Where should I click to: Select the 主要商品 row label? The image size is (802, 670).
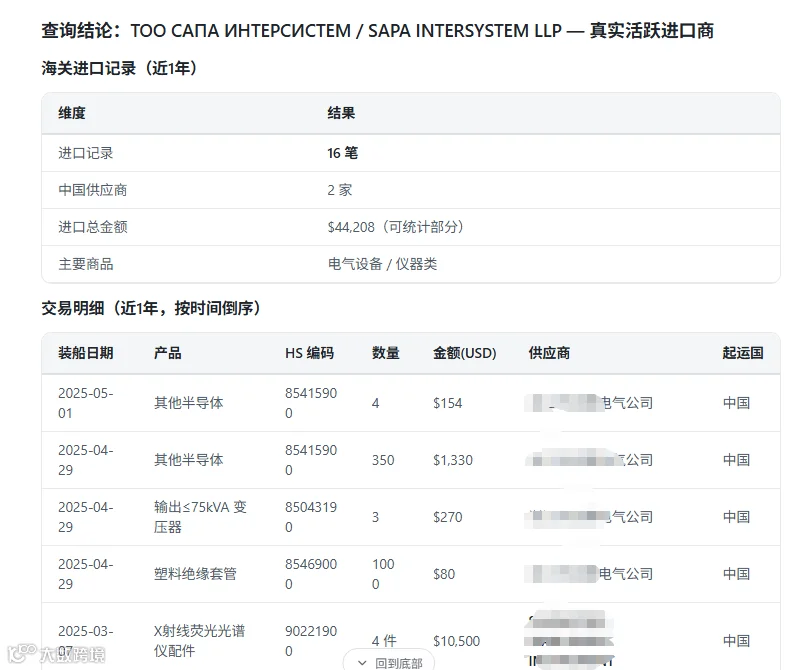point(85,264)
